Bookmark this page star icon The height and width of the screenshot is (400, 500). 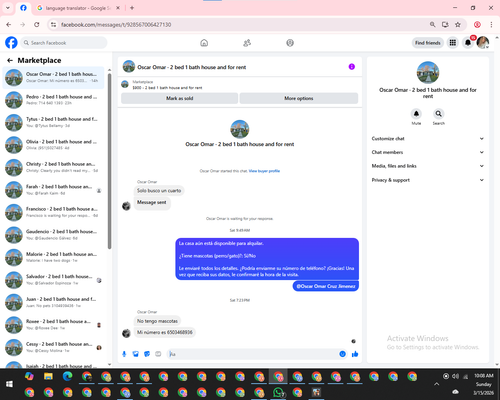458,25
